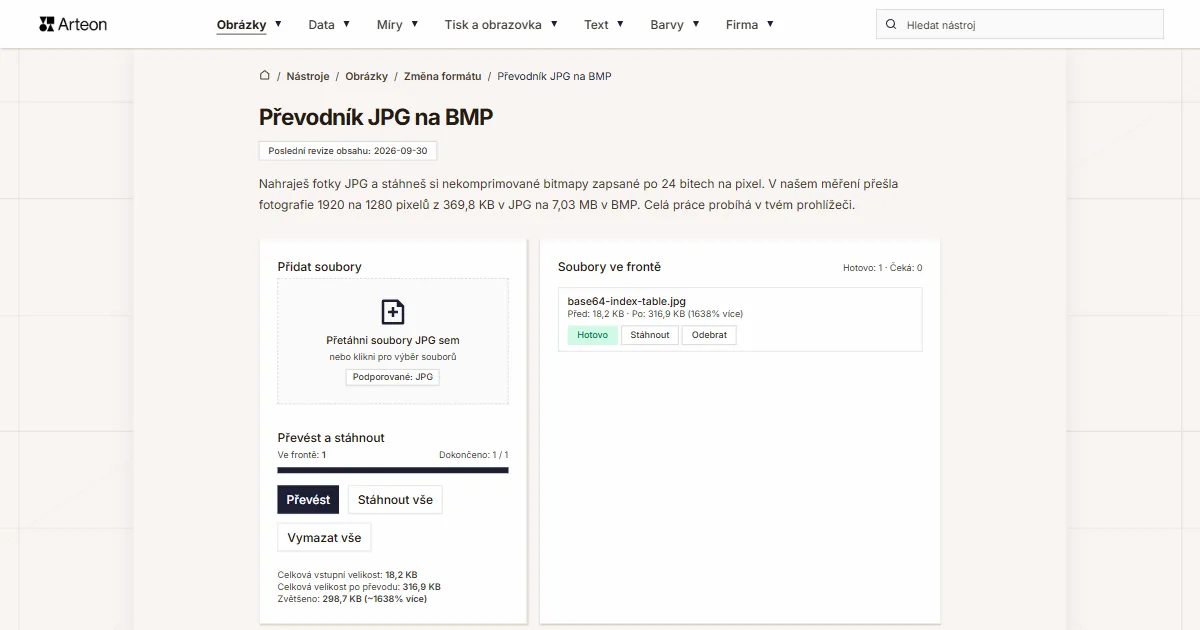This screenshot has width=1200, height=630.
Task: Open the Text navigation menu
Action: click(596, 24)
